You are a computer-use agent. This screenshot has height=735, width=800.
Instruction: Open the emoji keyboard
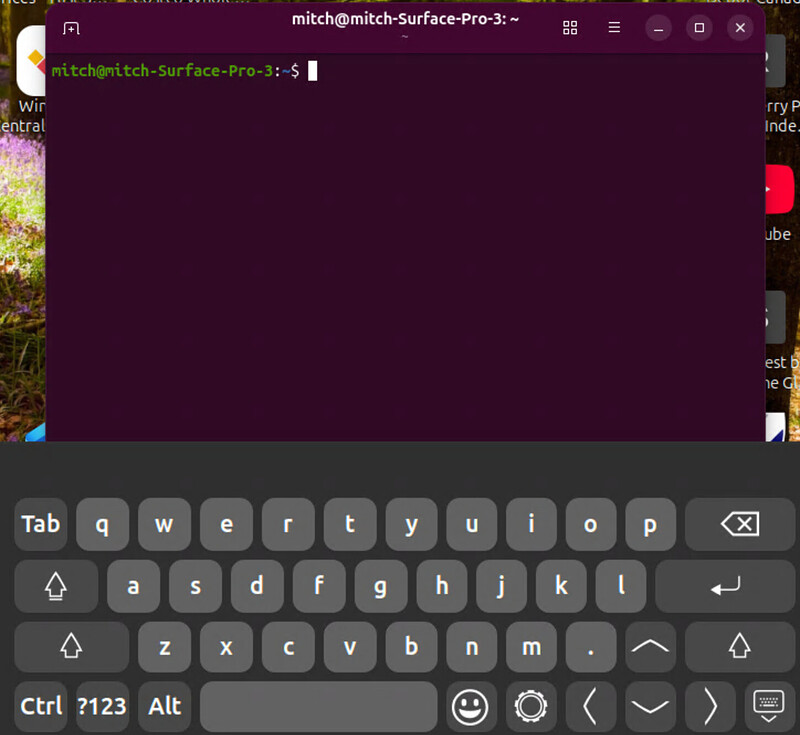coord(471,706)
